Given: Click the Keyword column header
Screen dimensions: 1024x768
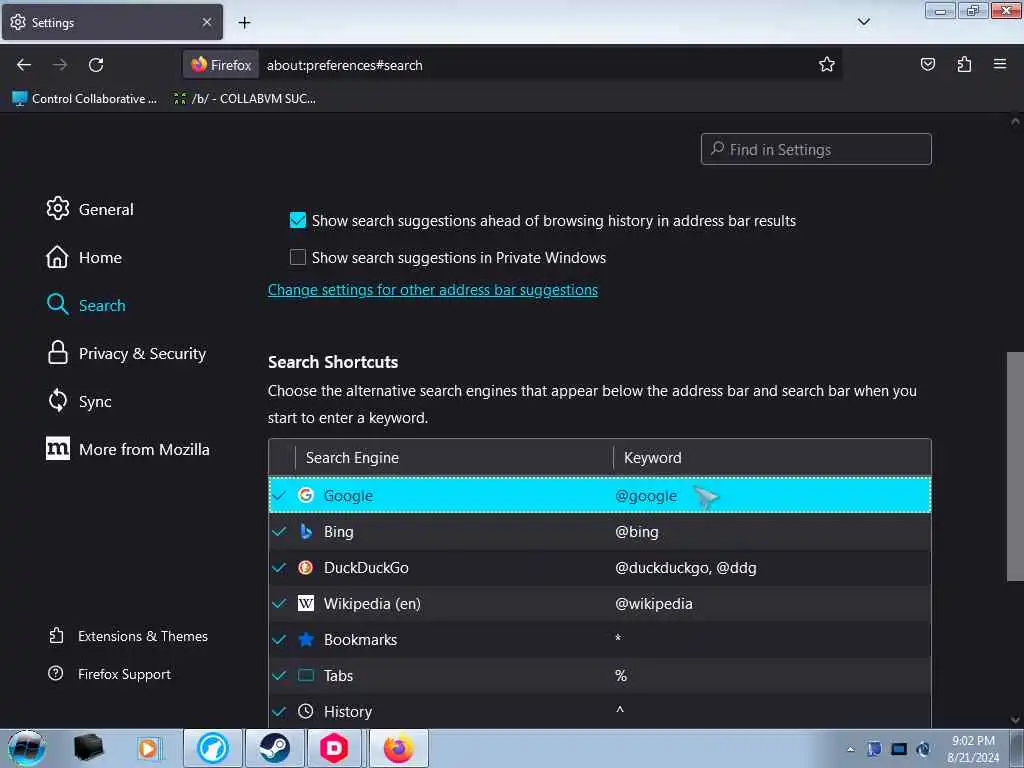Looking at the screenshot, I should (x=772, y=458).
